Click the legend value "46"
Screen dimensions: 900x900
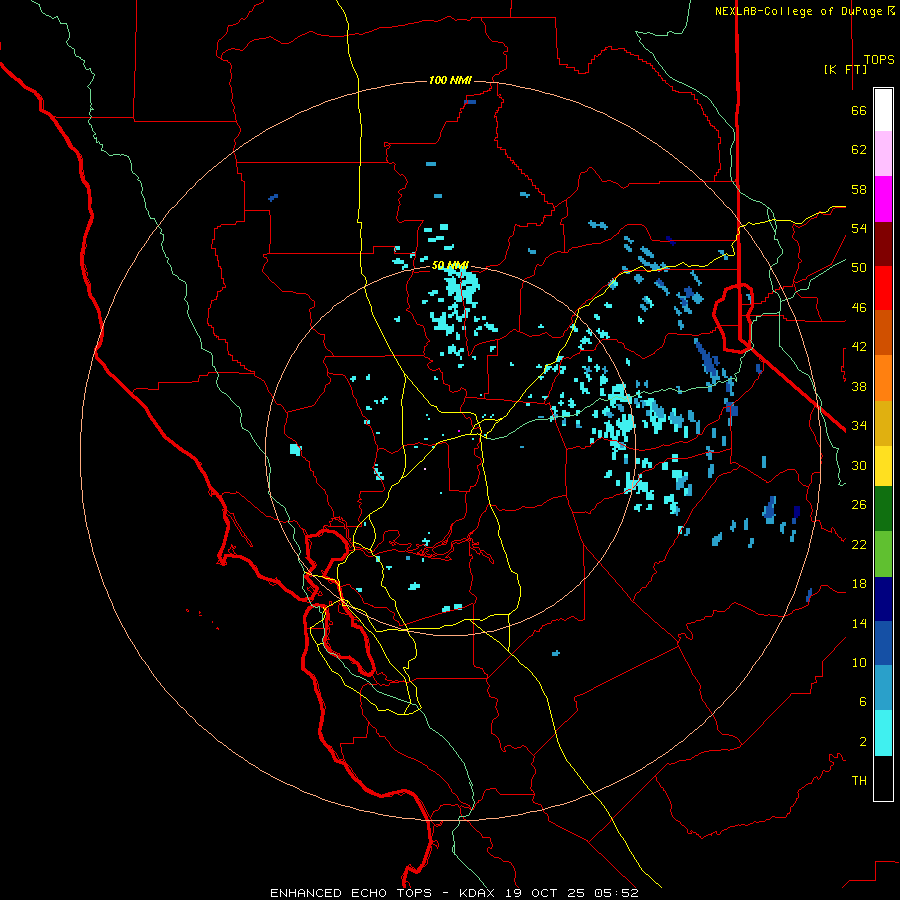pos(859,308)
